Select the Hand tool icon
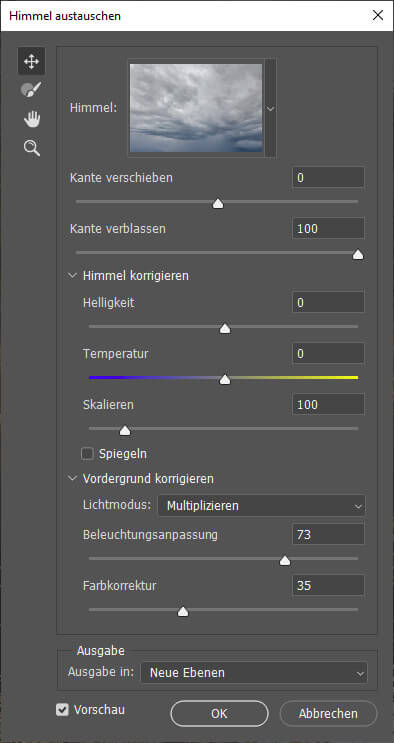The height and width of the screenshot is (743, 394). coord(32,119)
